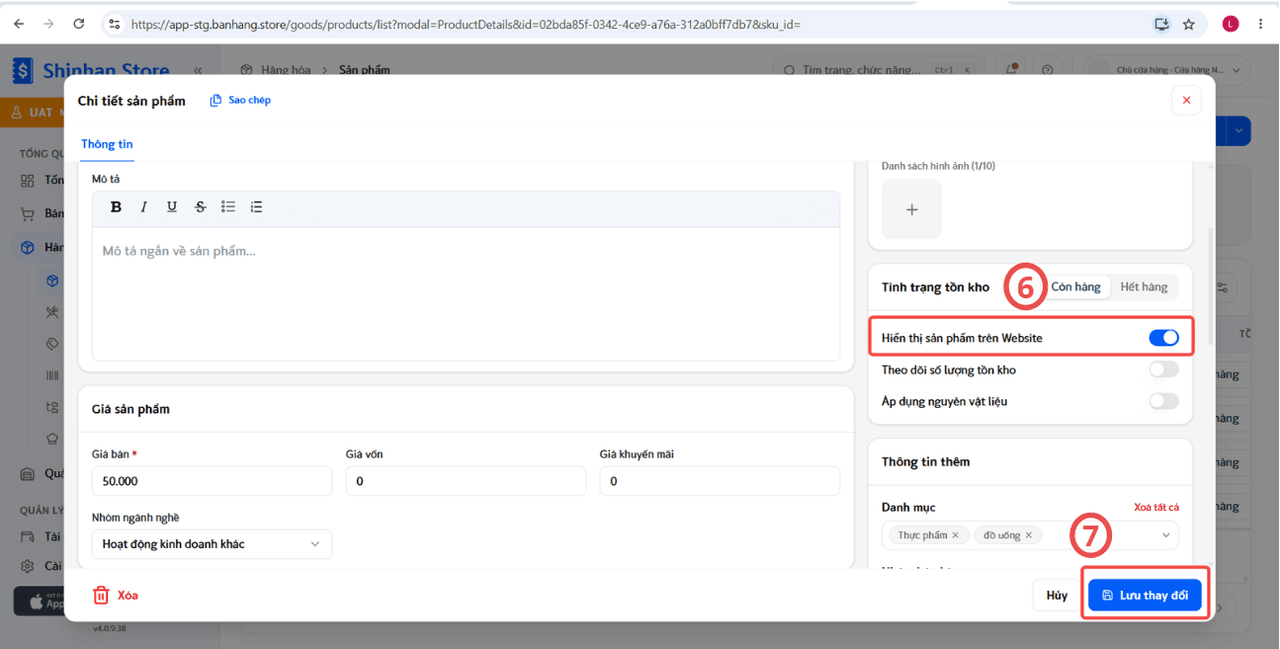Cancel with the Hủy button
The width and height of the screenshot is (1280, 649).
point(1057,595)
